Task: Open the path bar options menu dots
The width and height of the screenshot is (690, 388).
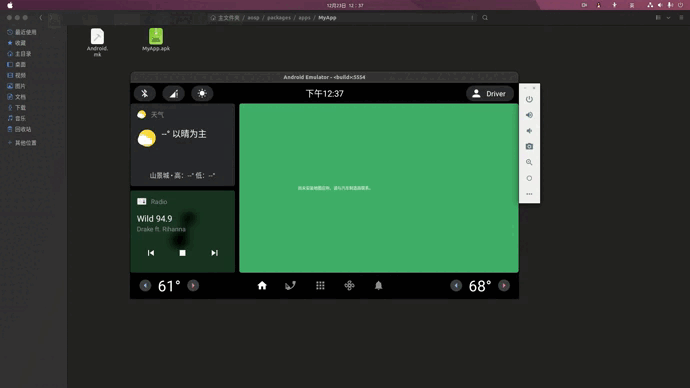Action: 472,18
